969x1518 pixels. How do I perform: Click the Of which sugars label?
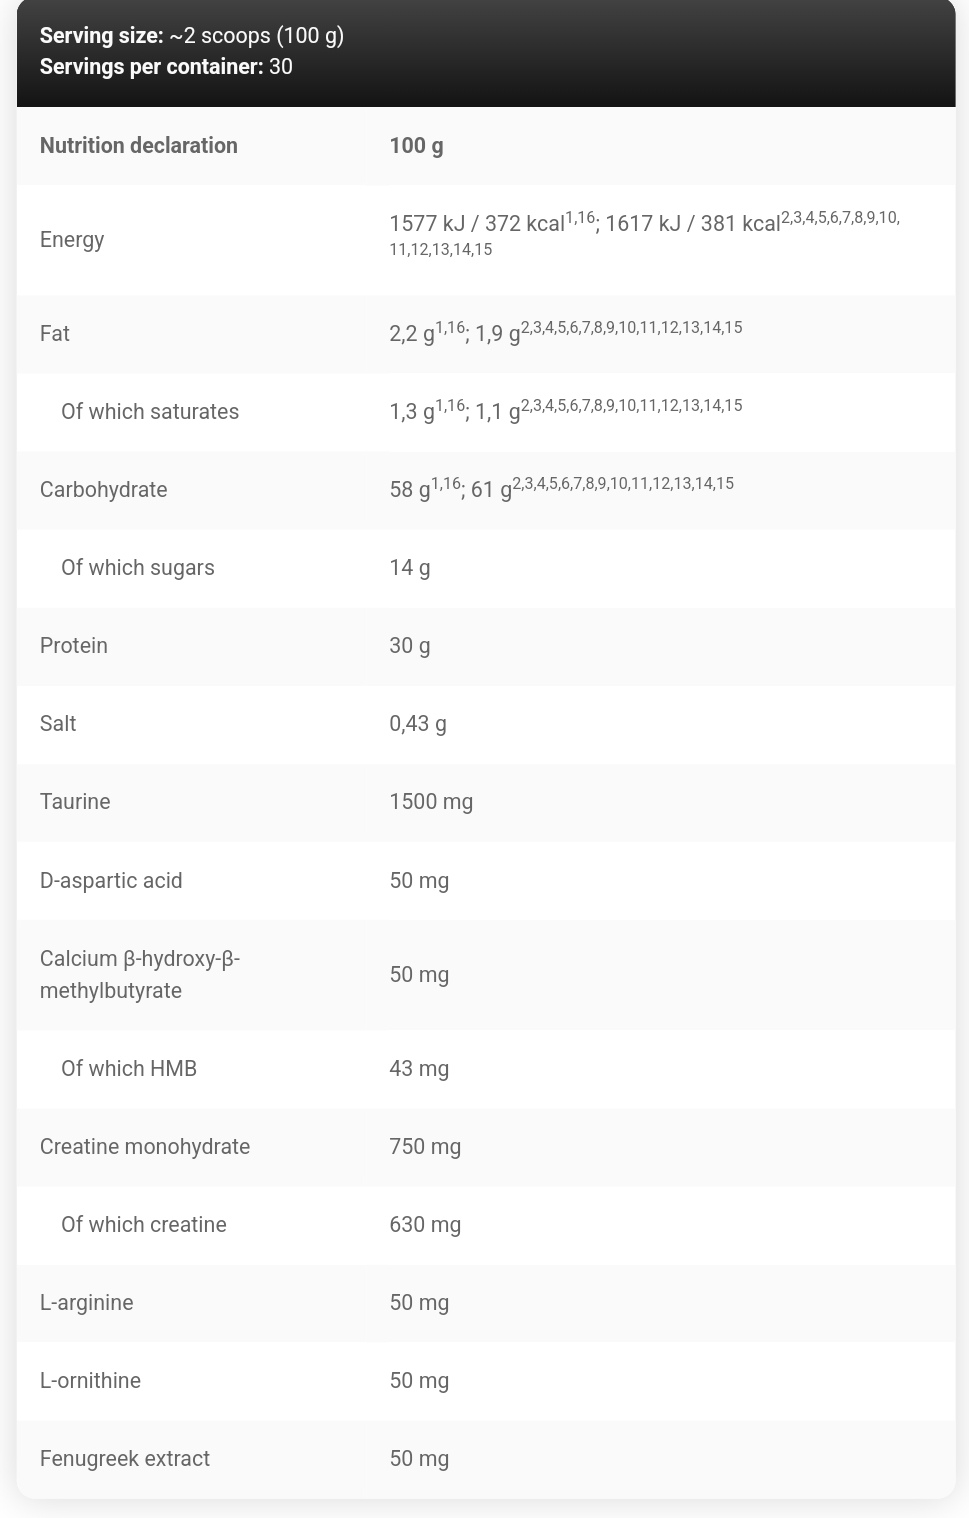click(x=138, y=568)
